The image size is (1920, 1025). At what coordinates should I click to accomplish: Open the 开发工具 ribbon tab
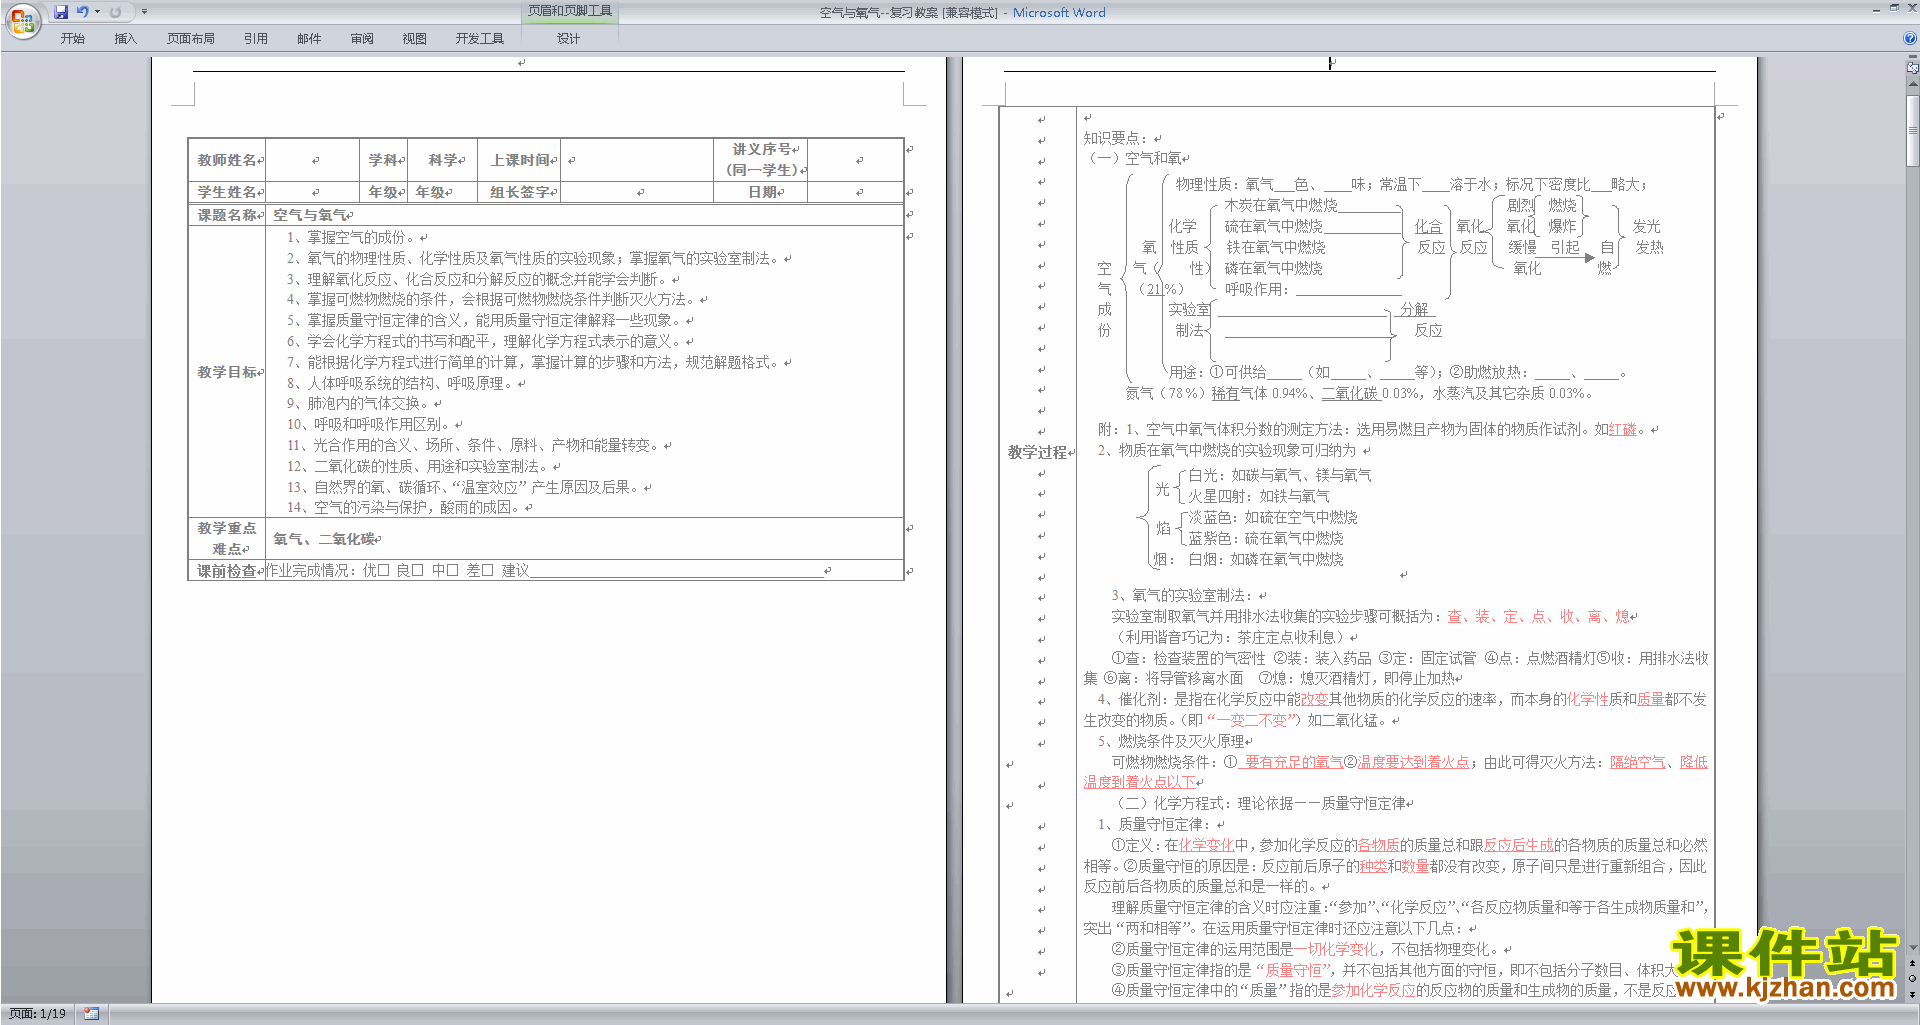pos(480,39)
